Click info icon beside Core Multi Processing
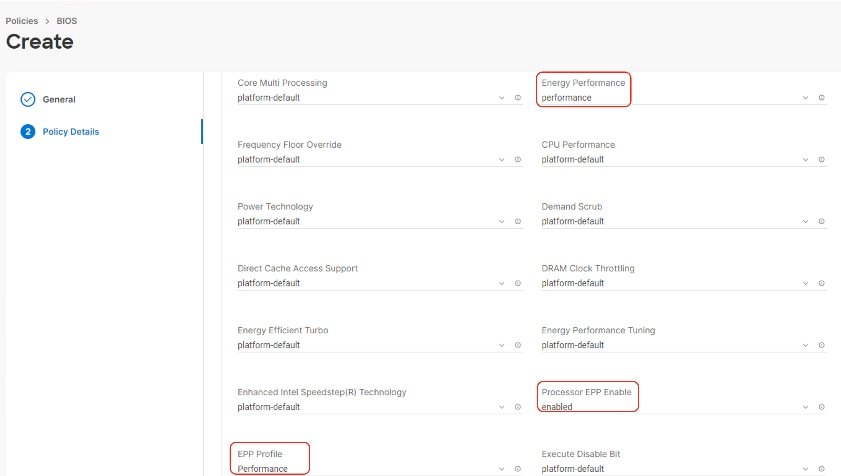Screen dimensions: 841x476 pos(518,98)
